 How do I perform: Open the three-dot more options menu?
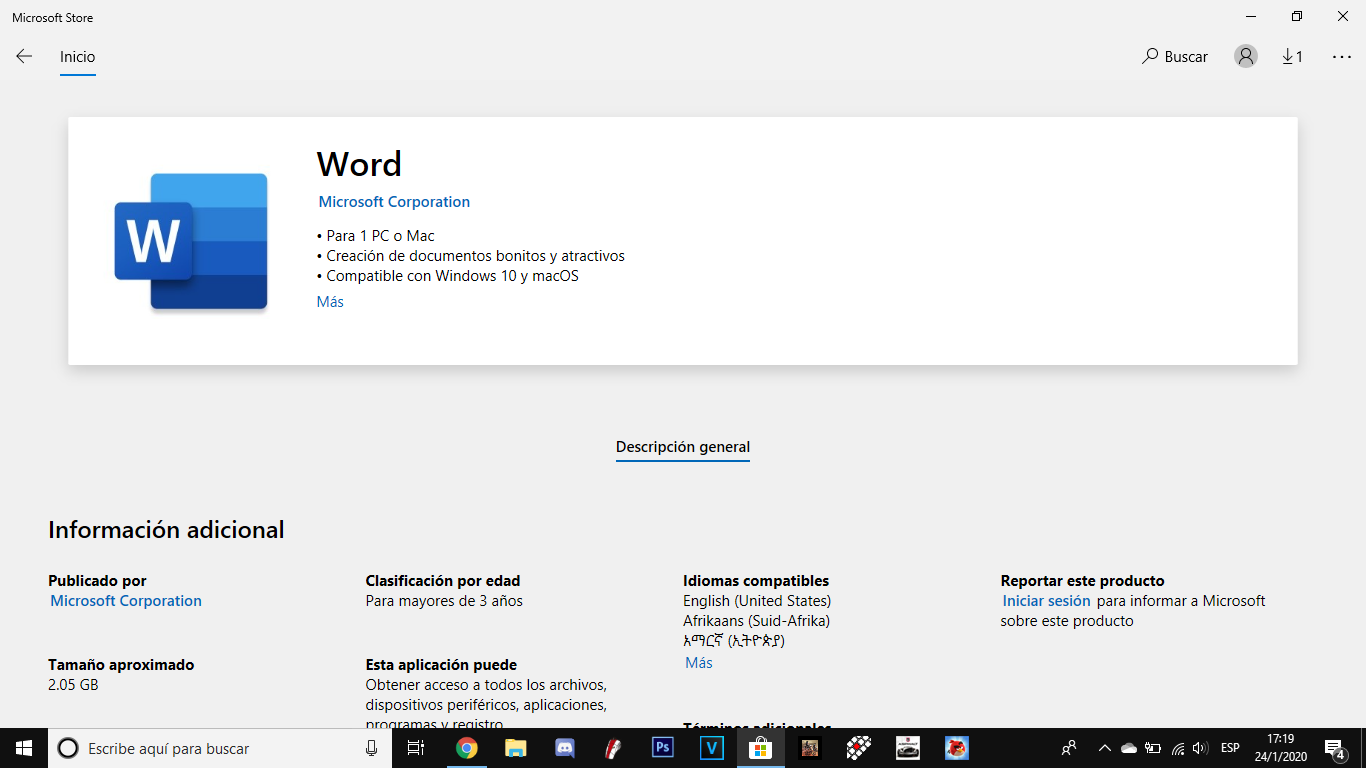tap(1342, 57)
